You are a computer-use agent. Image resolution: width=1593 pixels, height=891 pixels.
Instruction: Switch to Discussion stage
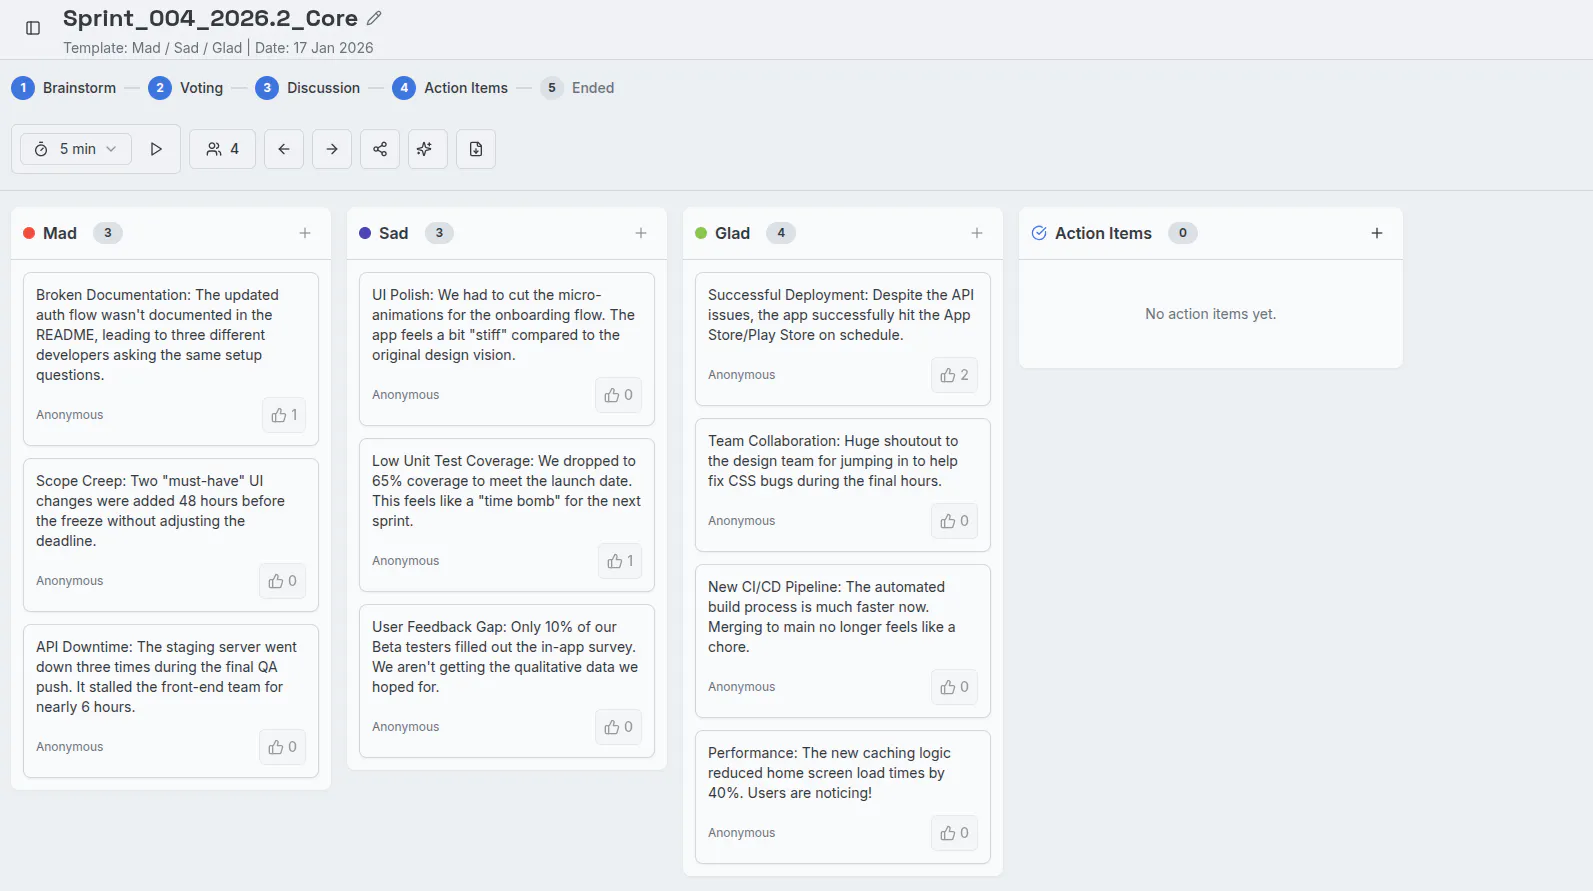click(308, 88)
